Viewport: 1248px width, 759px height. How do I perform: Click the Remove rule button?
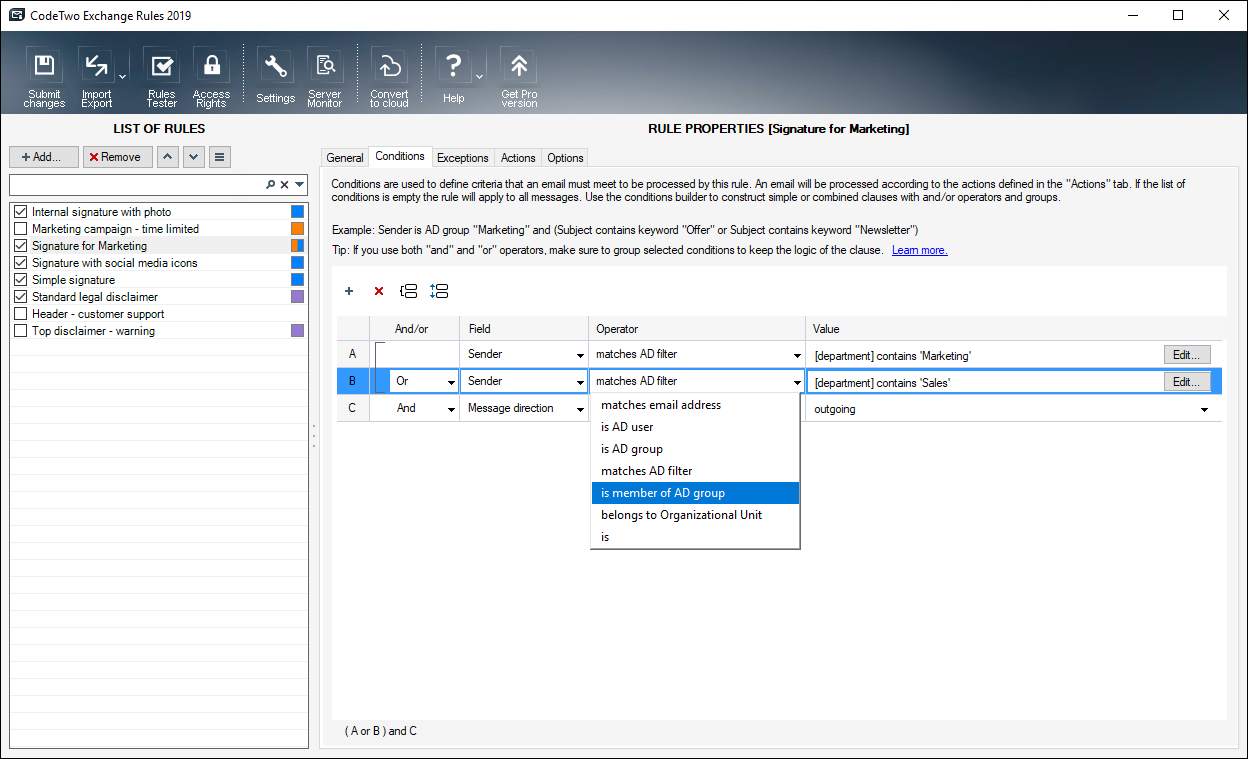click(118, 157)
